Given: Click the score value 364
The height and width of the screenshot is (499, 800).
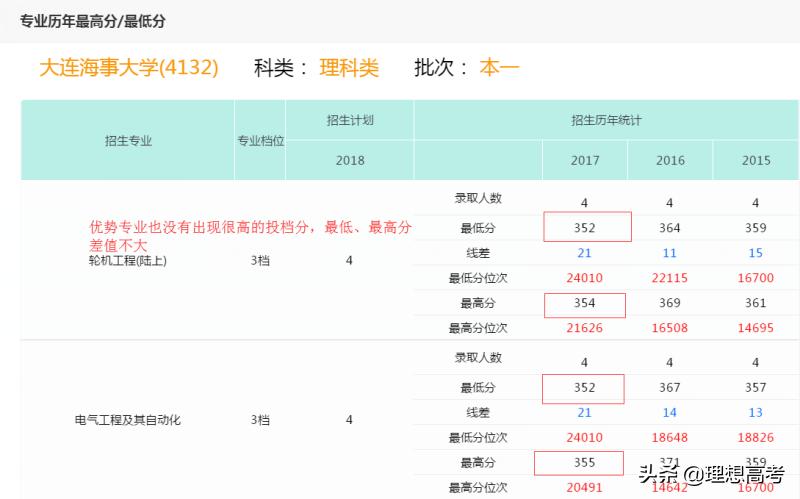Looking at the screenshot, I should [x=669, y=228].
